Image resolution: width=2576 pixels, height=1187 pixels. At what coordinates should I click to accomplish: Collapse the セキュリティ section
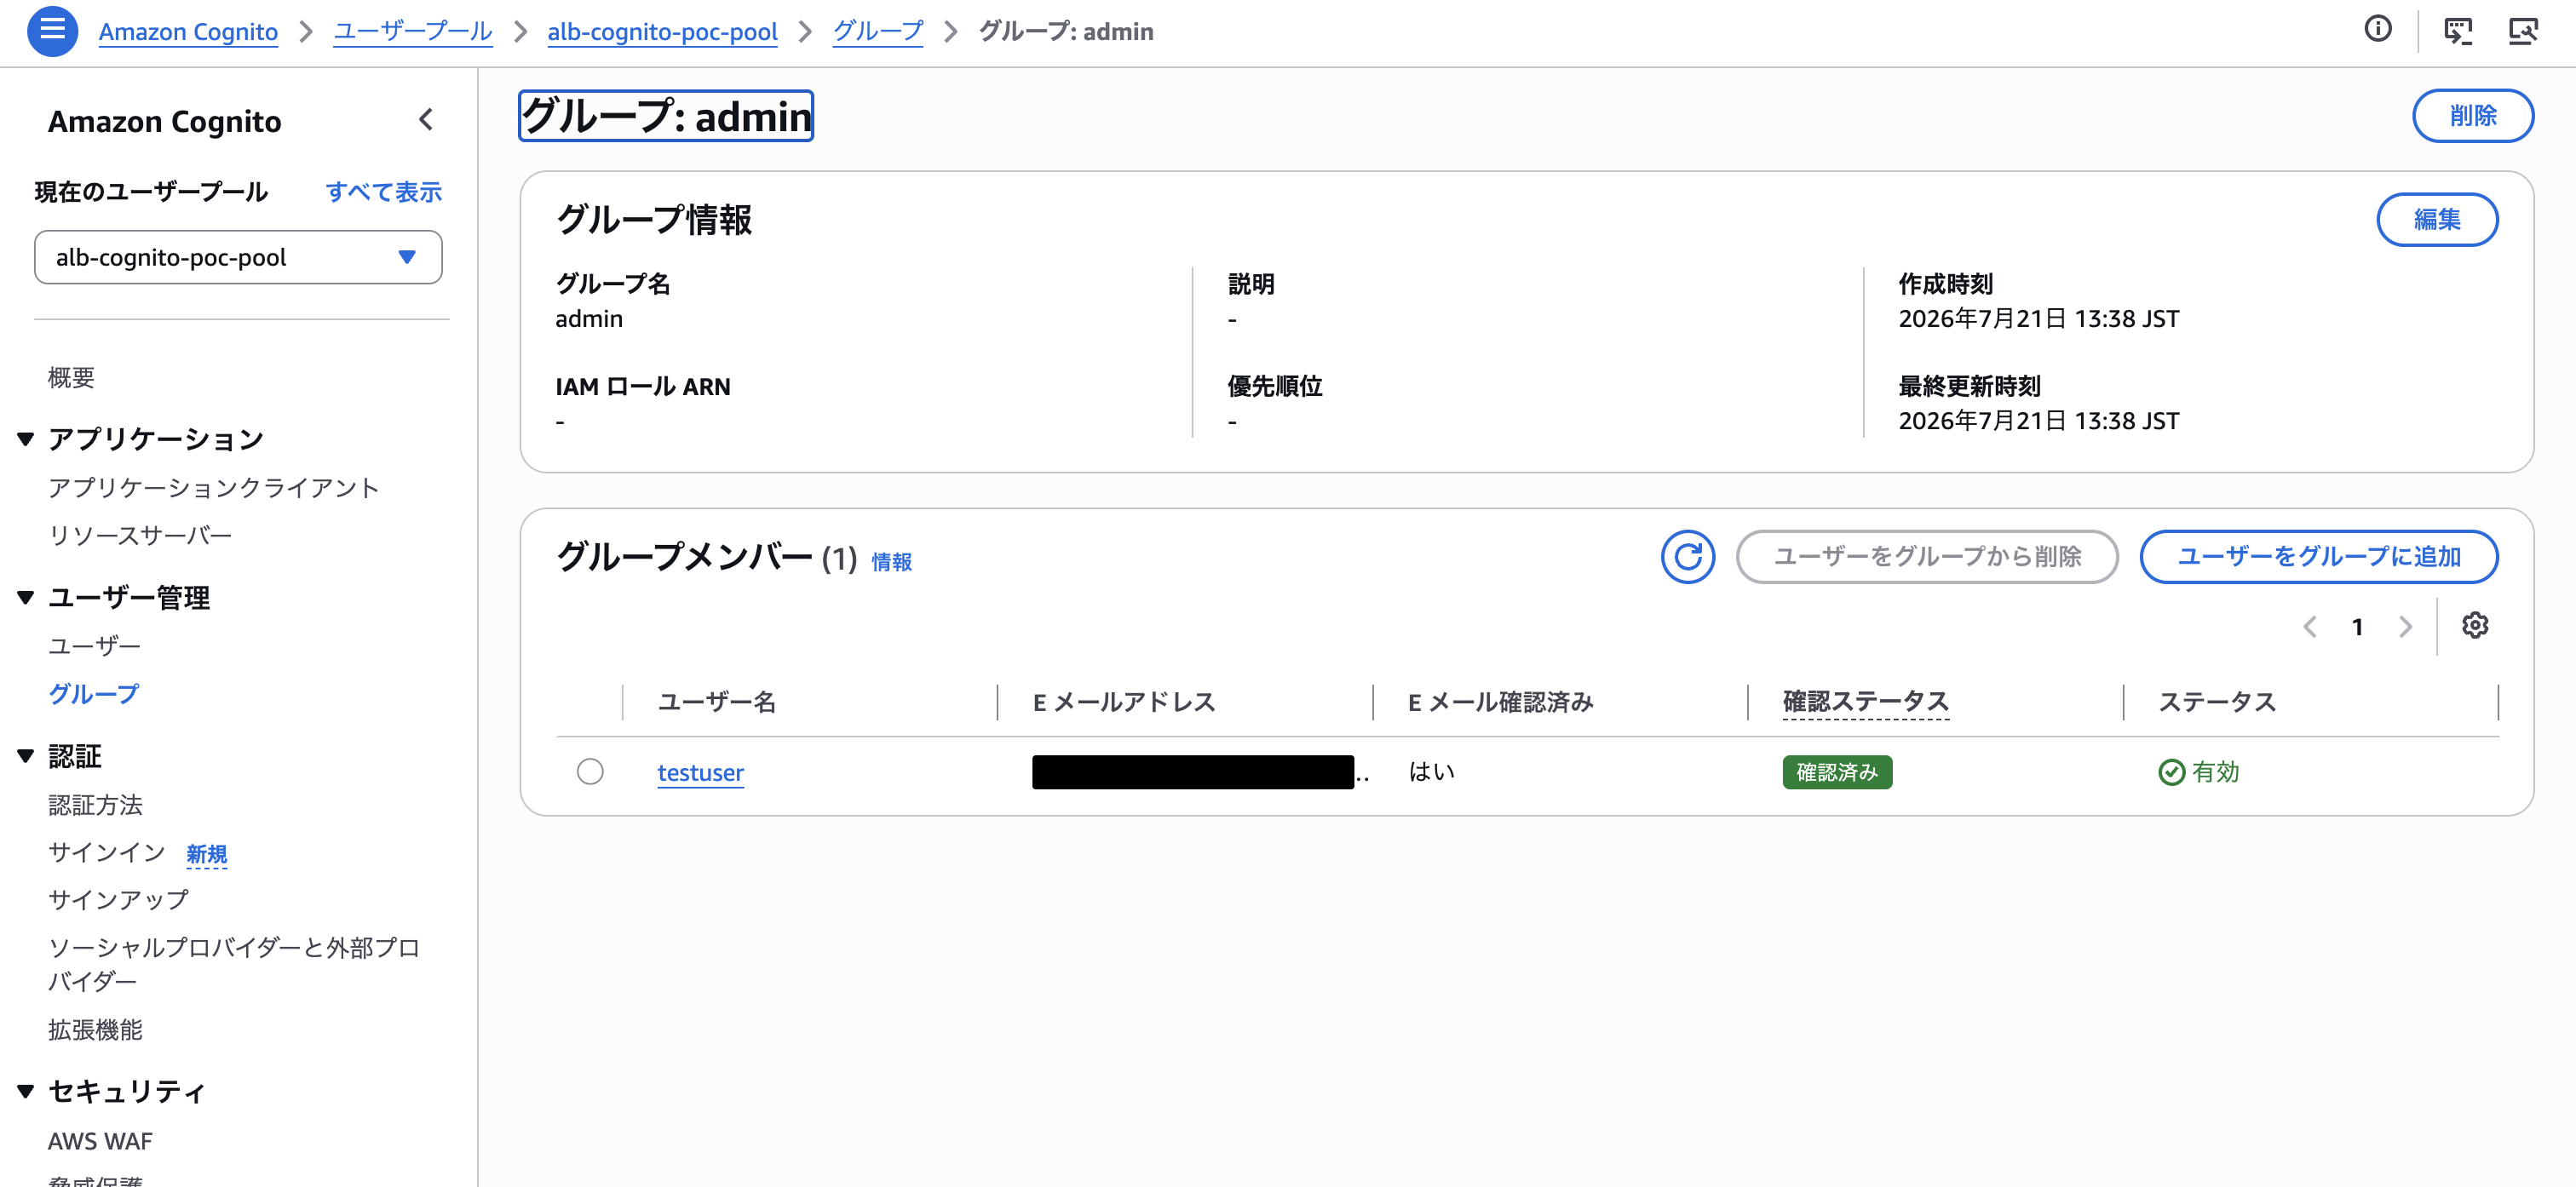coord(26,1091)
